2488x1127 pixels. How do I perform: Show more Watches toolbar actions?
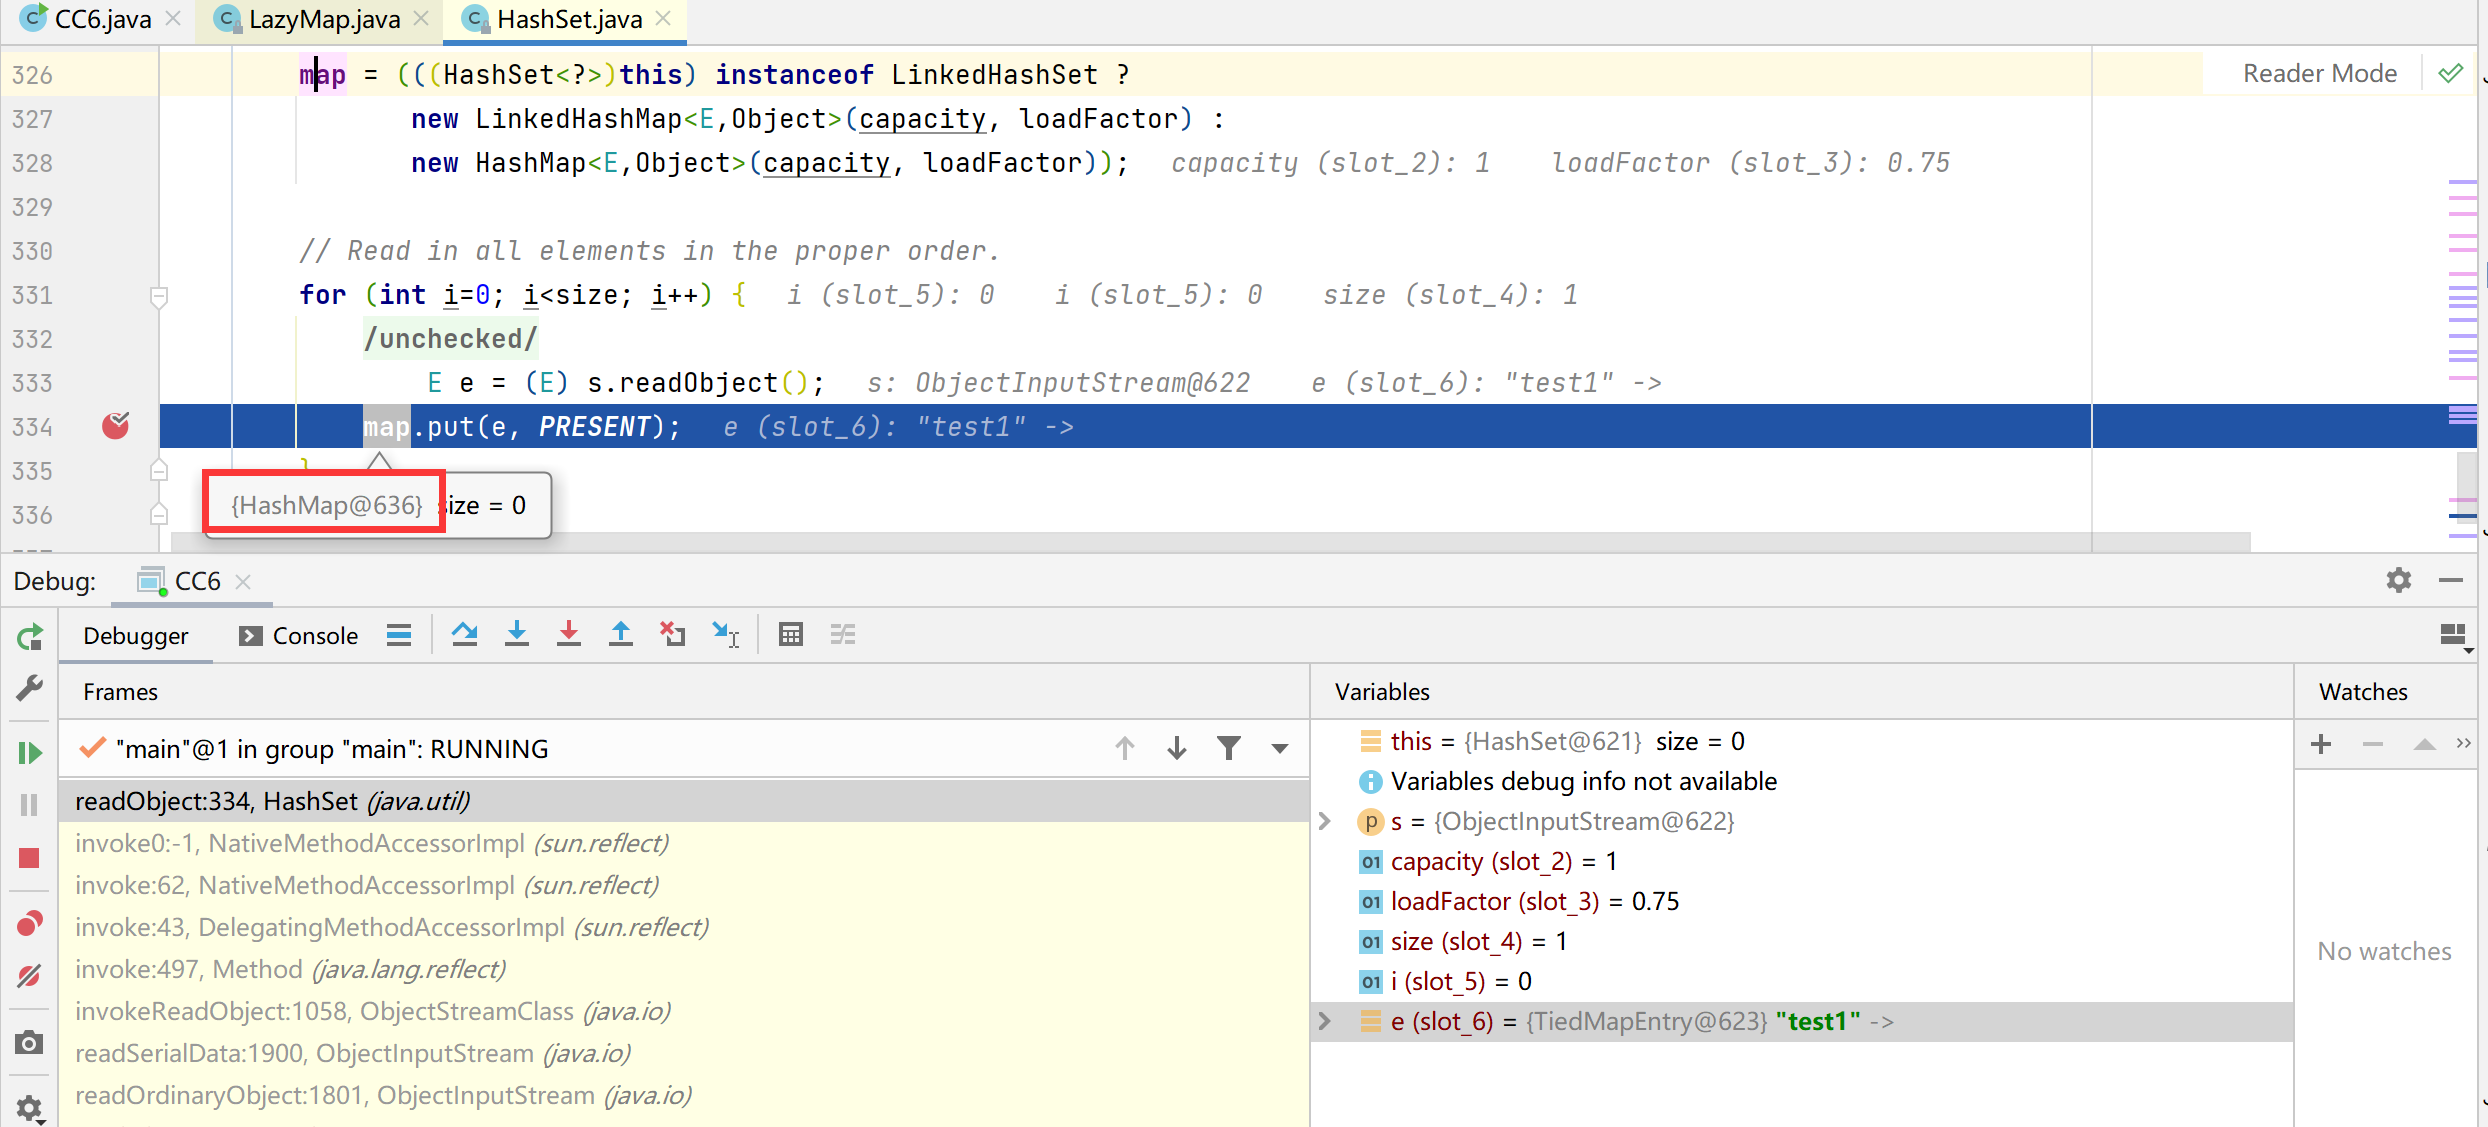2464,744
